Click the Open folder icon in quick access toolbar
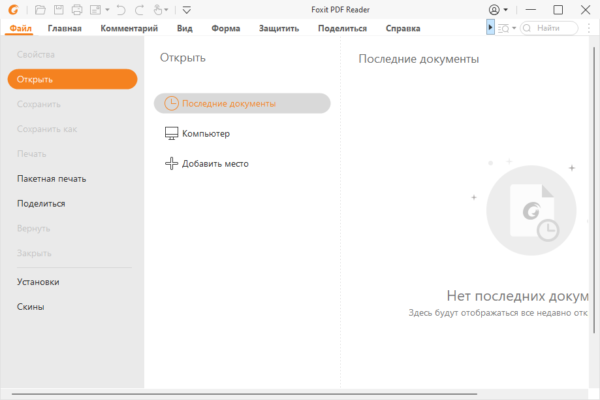 [40, 10]
